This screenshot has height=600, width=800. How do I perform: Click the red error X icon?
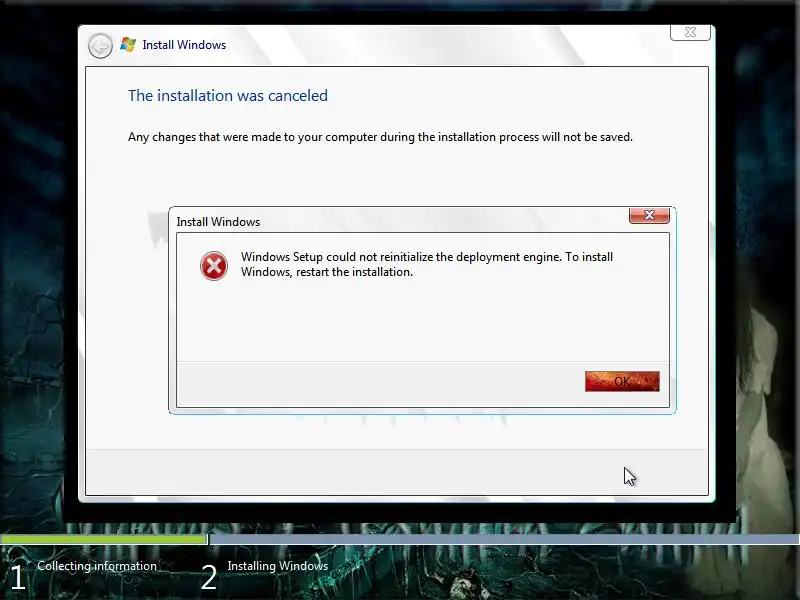214,266
